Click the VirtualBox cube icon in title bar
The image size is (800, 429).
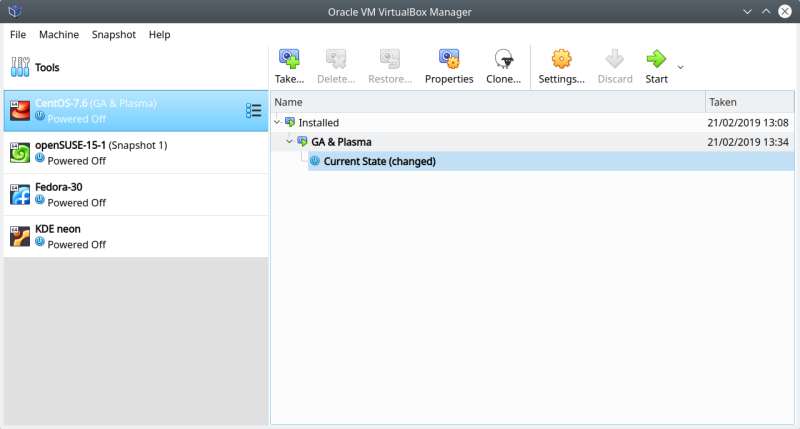[15, 11]
